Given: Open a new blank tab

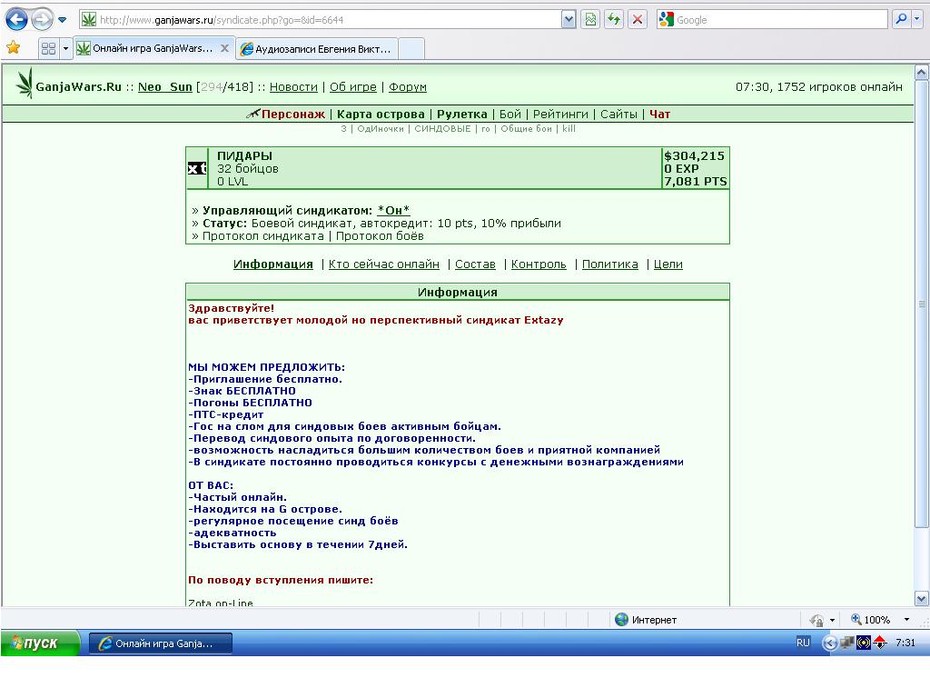Looking at the screenshot, I should (x=412, y=49).
